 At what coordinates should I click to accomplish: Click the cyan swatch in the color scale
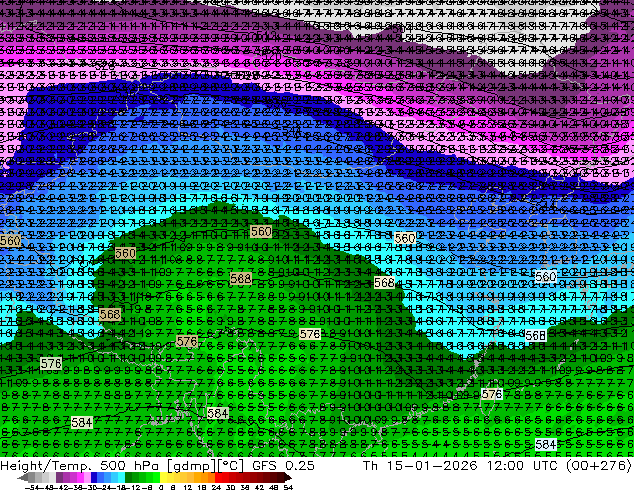122,478
